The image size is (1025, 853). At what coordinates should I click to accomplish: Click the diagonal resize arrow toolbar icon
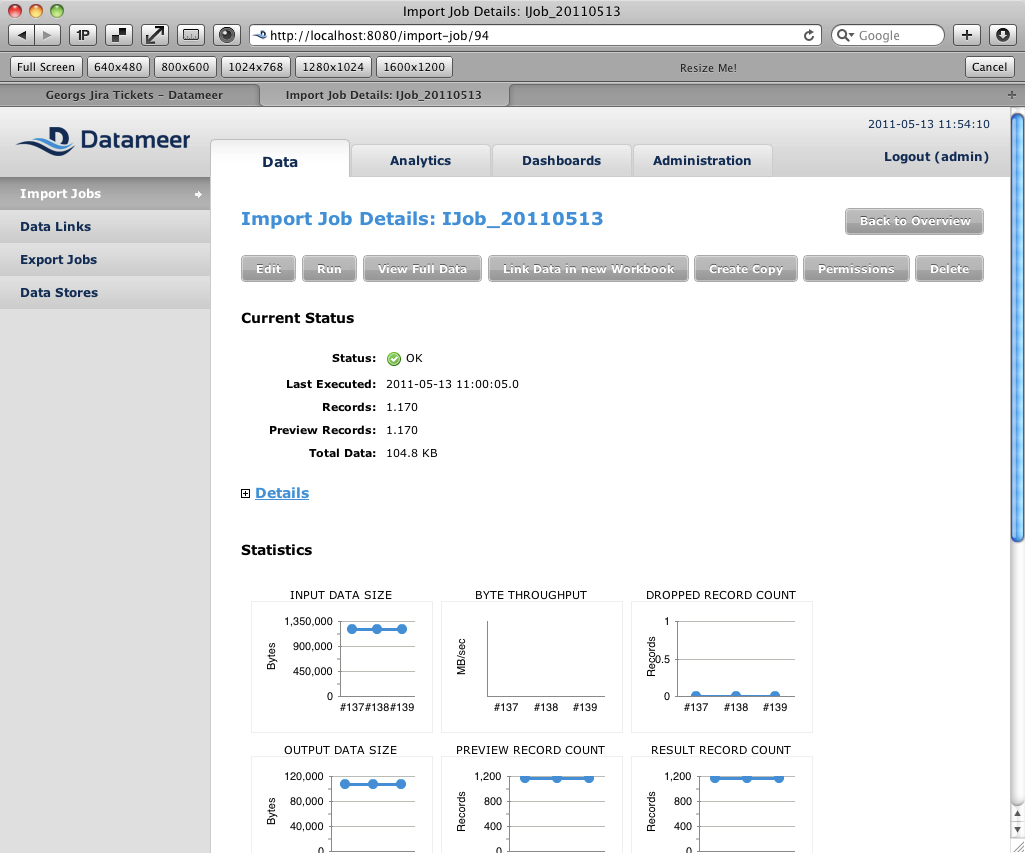click(155, 35)
